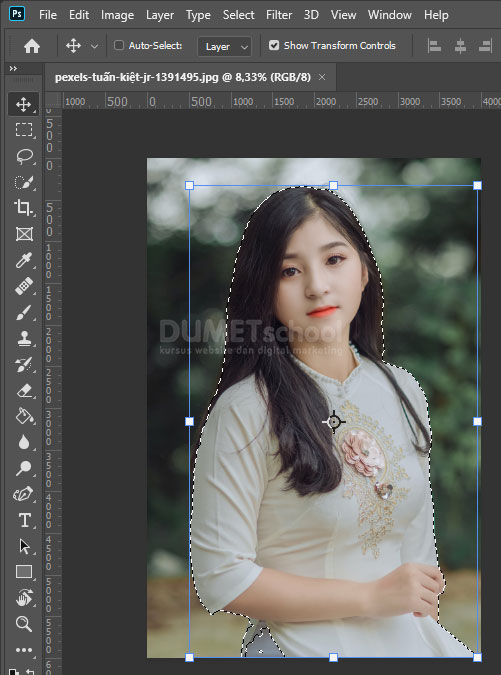Viewport: 501px width, 675px height.
Task: Enable the Auto-Select checkbox
Action: (119, 45)
